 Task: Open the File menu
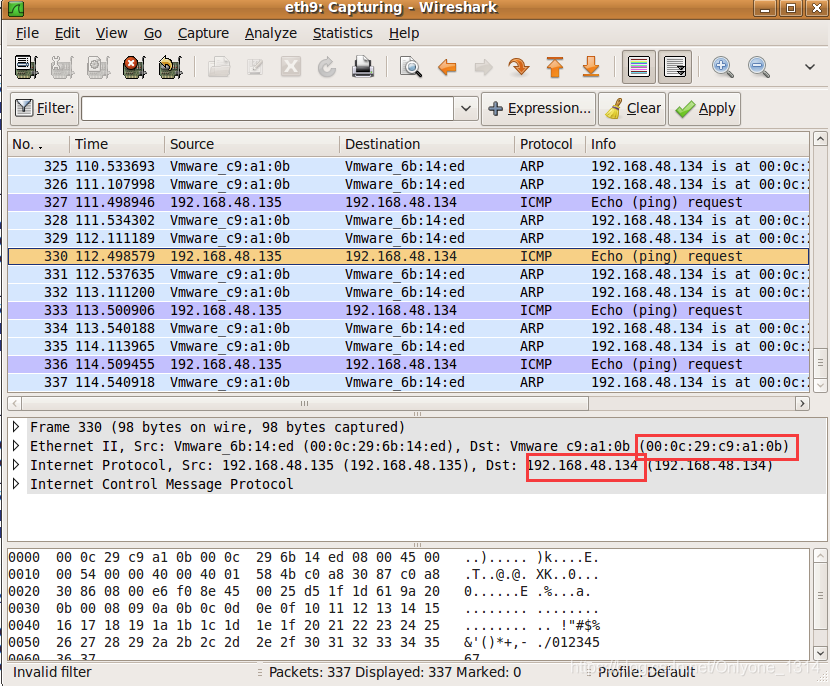27,33
